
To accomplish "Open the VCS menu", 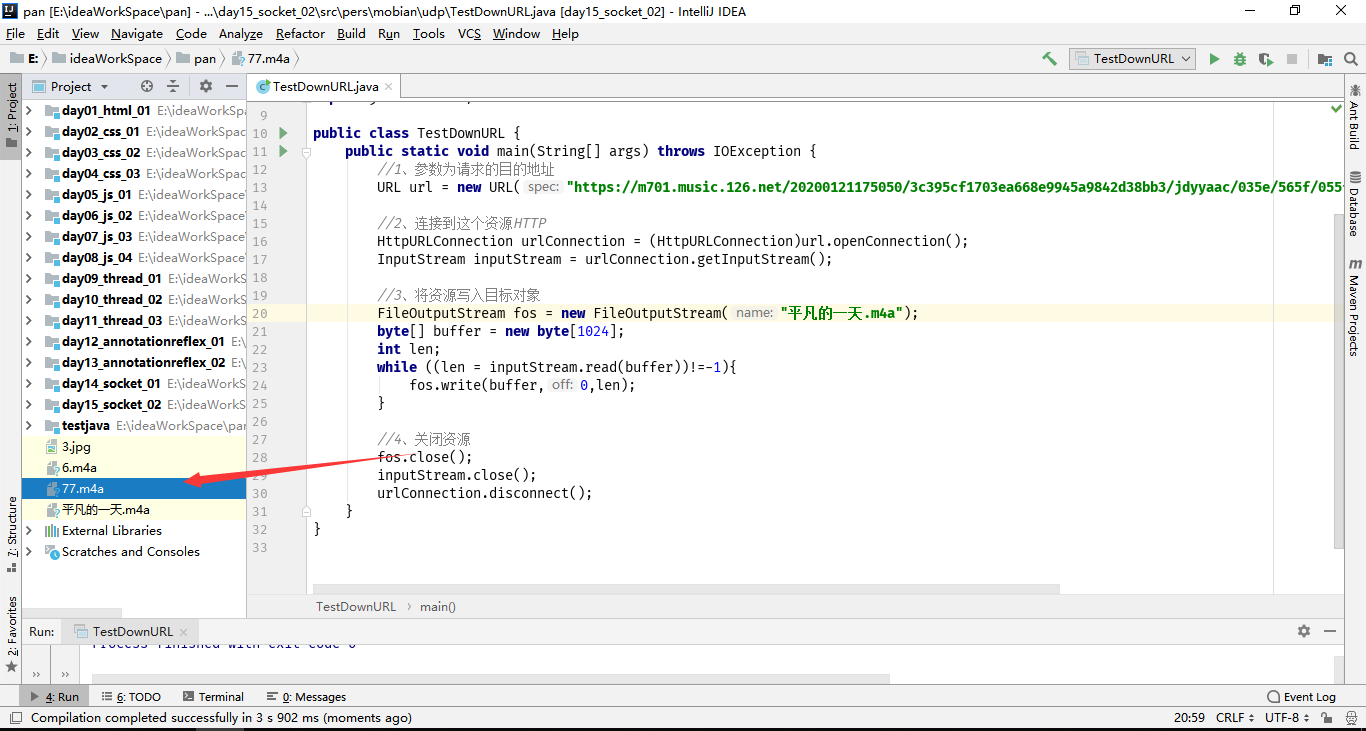I will pyautogui.click(x=469, y=33).
